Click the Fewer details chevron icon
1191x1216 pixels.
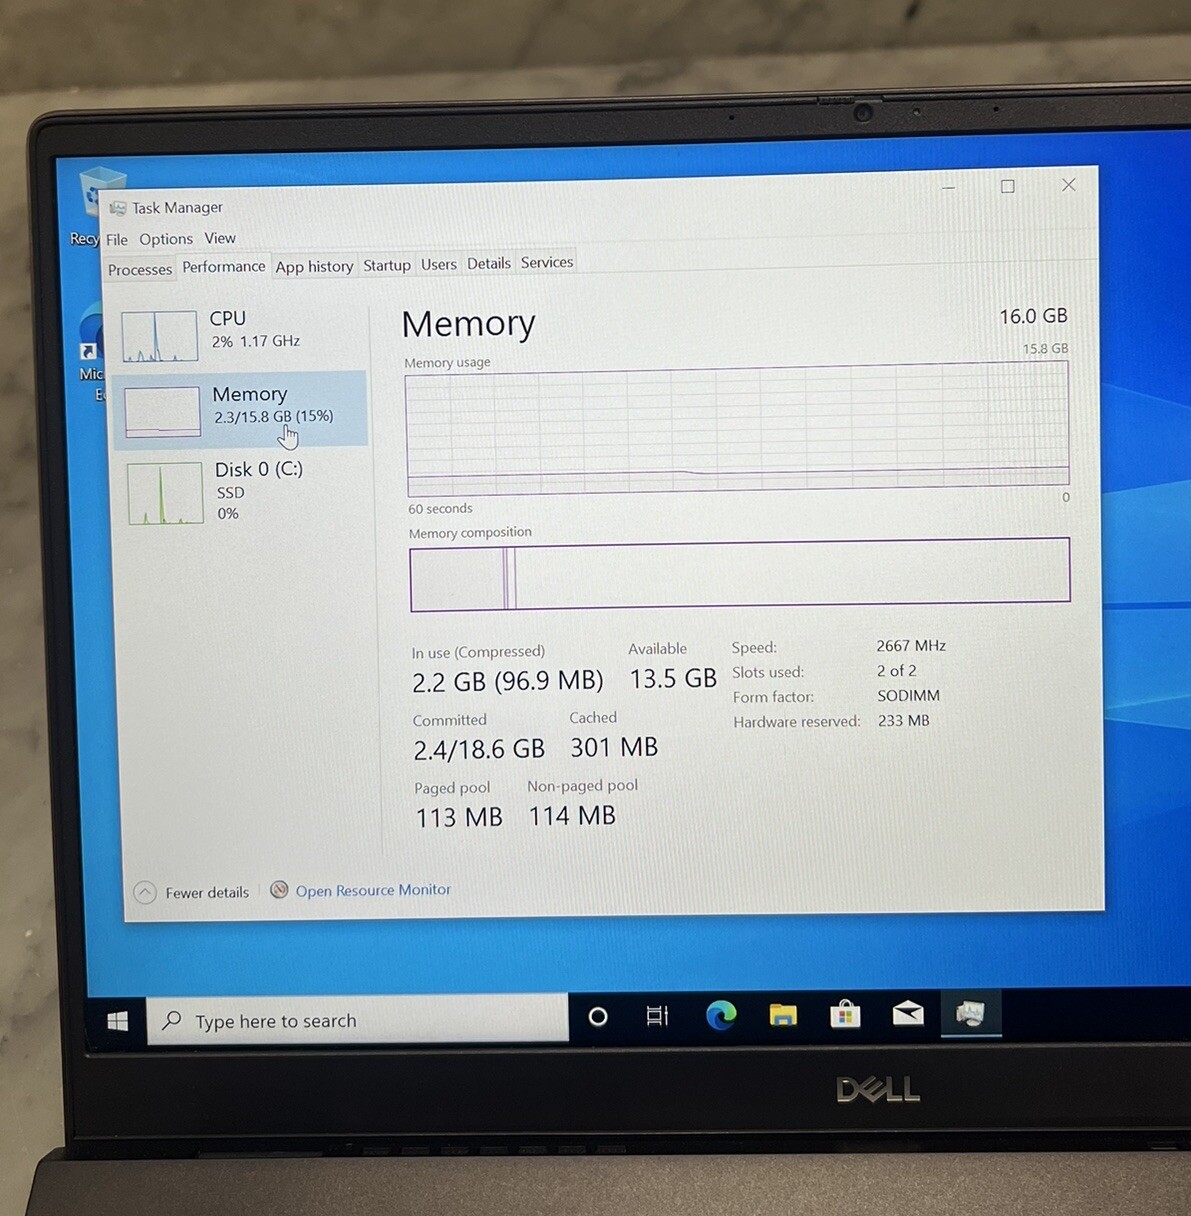(x=145, y=892)
